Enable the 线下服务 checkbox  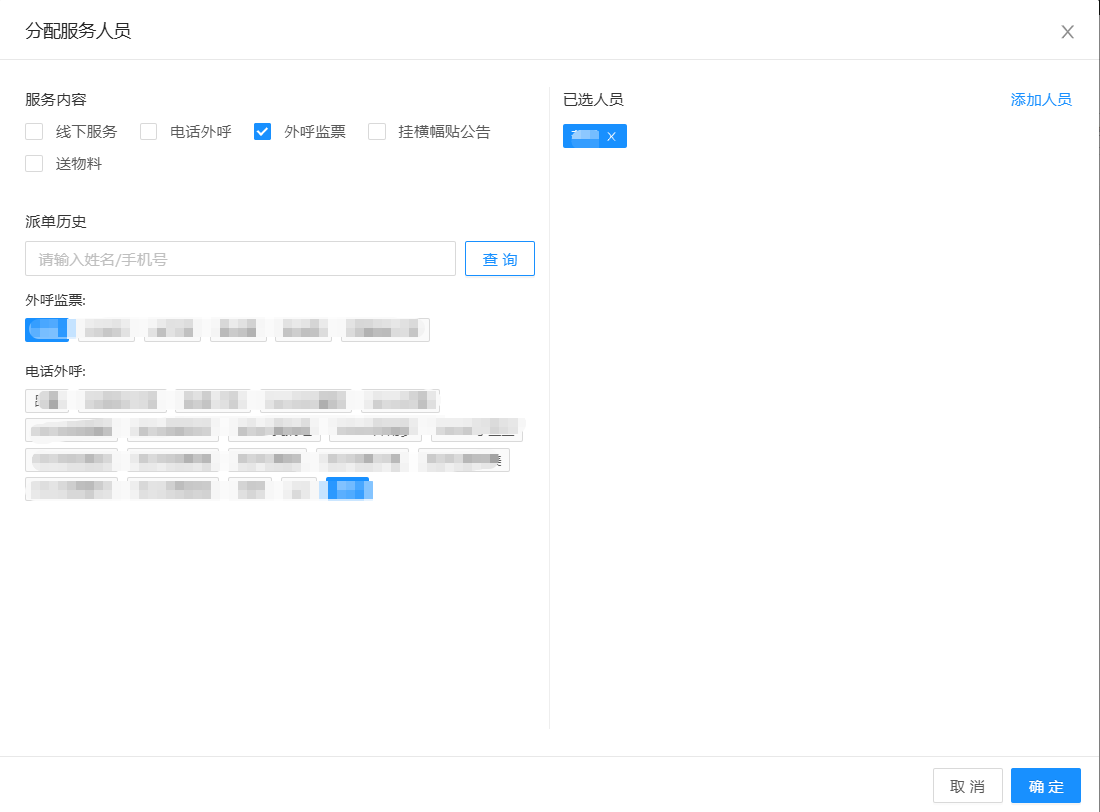[34, 131]
